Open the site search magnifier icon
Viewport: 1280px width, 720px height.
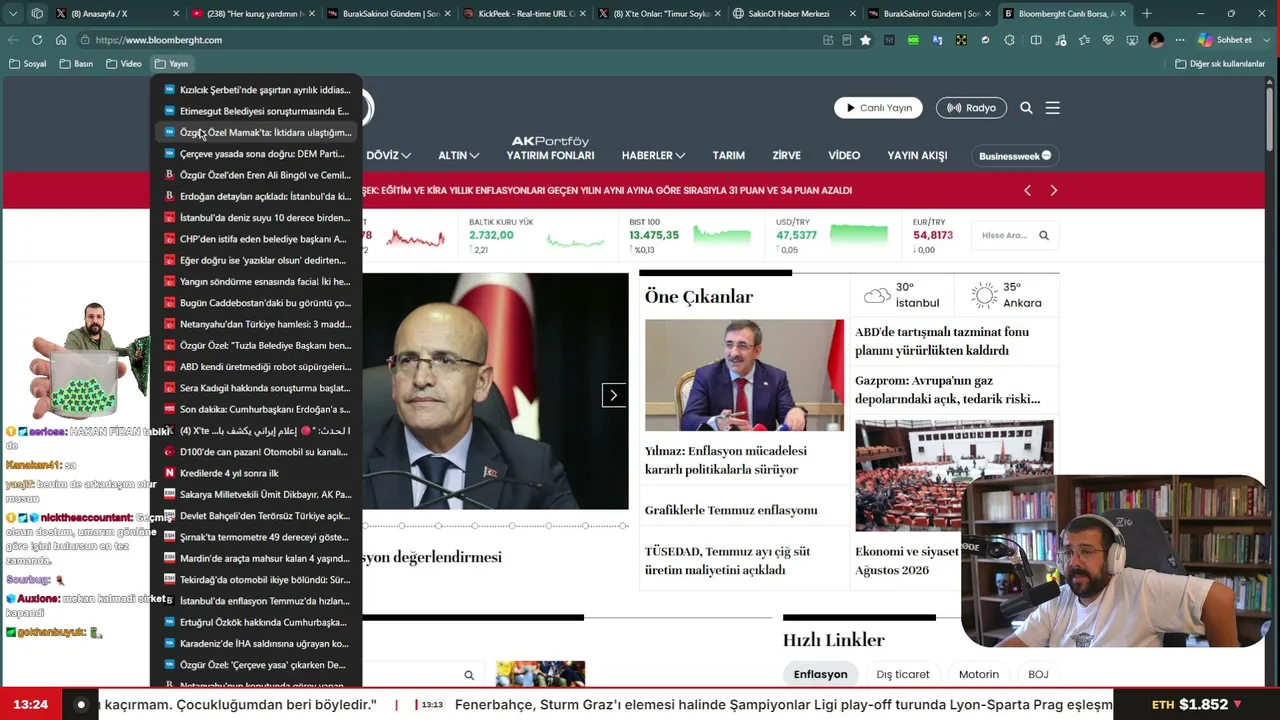coord(1026,108)
